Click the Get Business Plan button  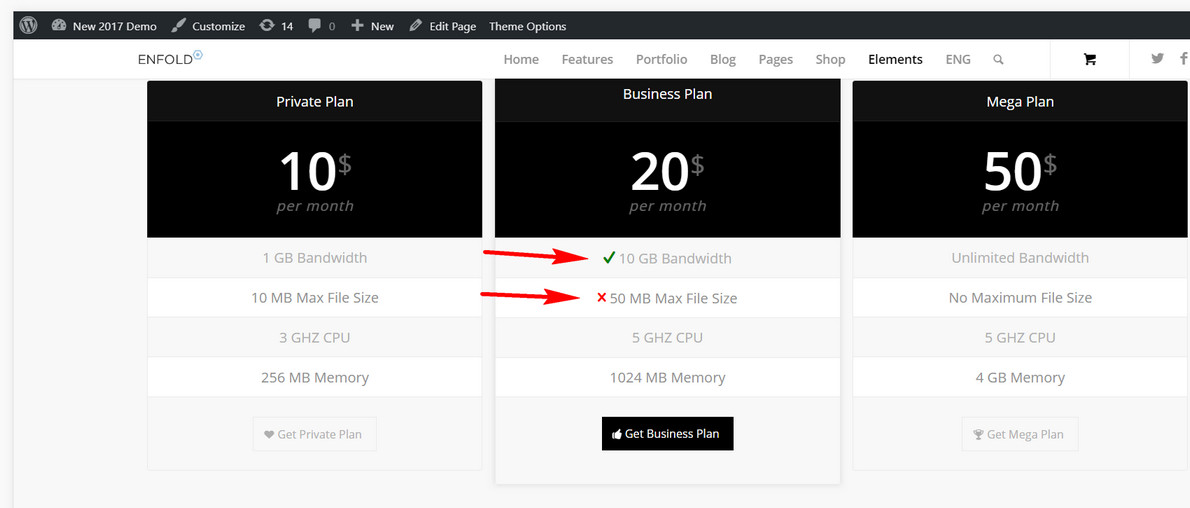click(x=668, y=434)
